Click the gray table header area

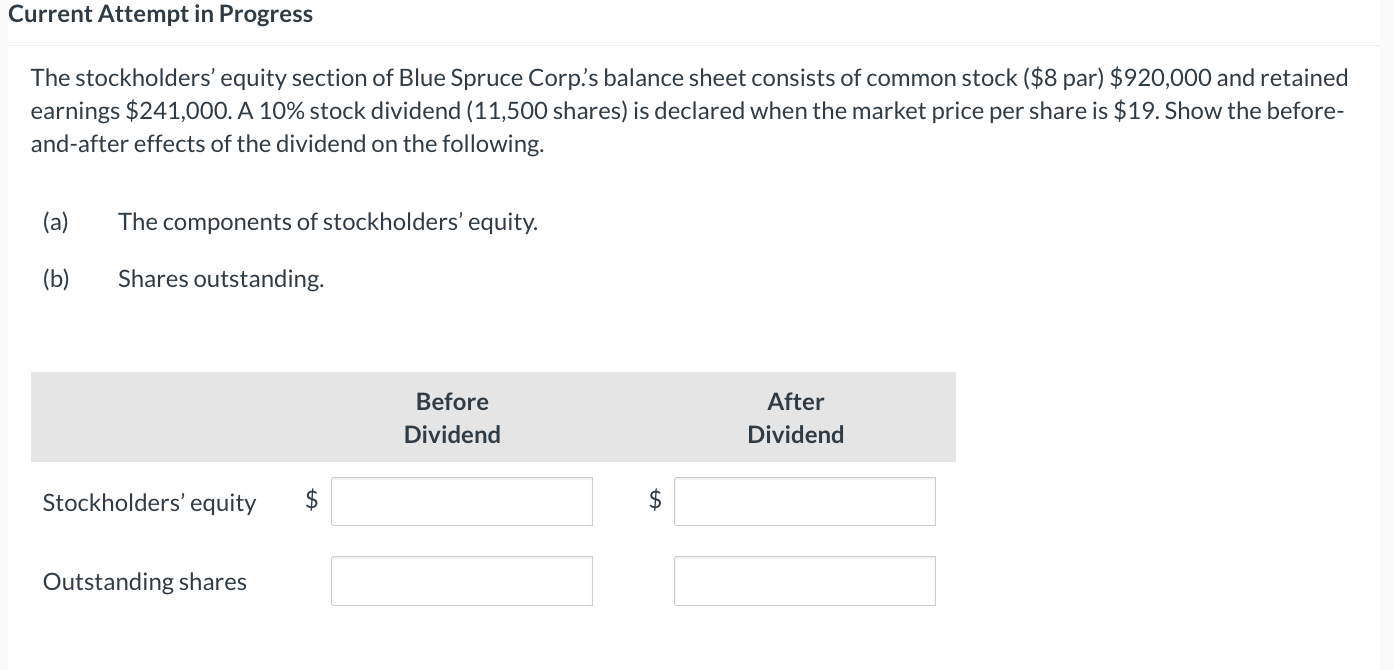494,417
